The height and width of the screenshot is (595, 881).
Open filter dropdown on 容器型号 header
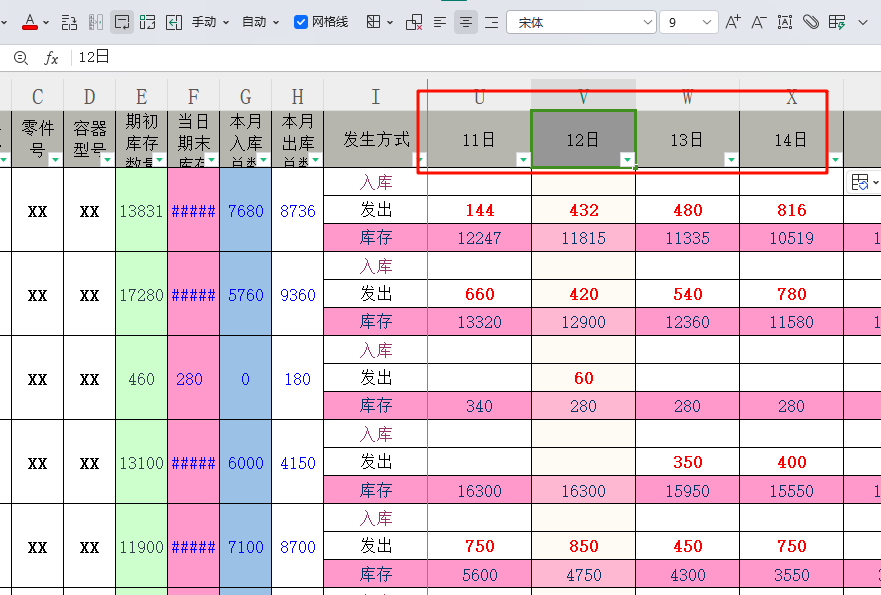pyautogui.click(x=107, y=160)
